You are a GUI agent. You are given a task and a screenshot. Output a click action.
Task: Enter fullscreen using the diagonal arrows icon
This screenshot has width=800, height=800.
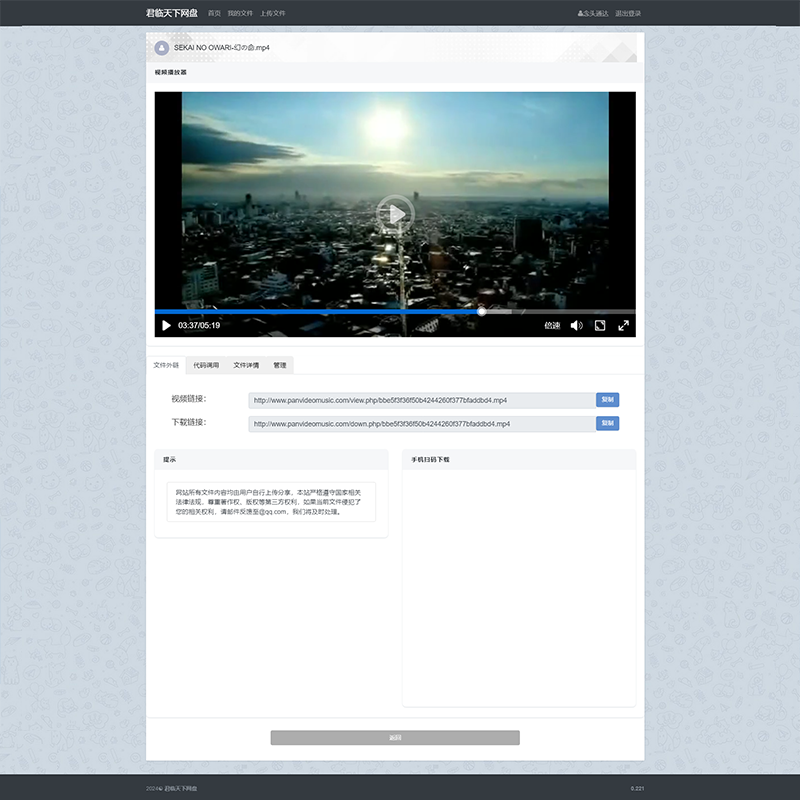point(623,325)
